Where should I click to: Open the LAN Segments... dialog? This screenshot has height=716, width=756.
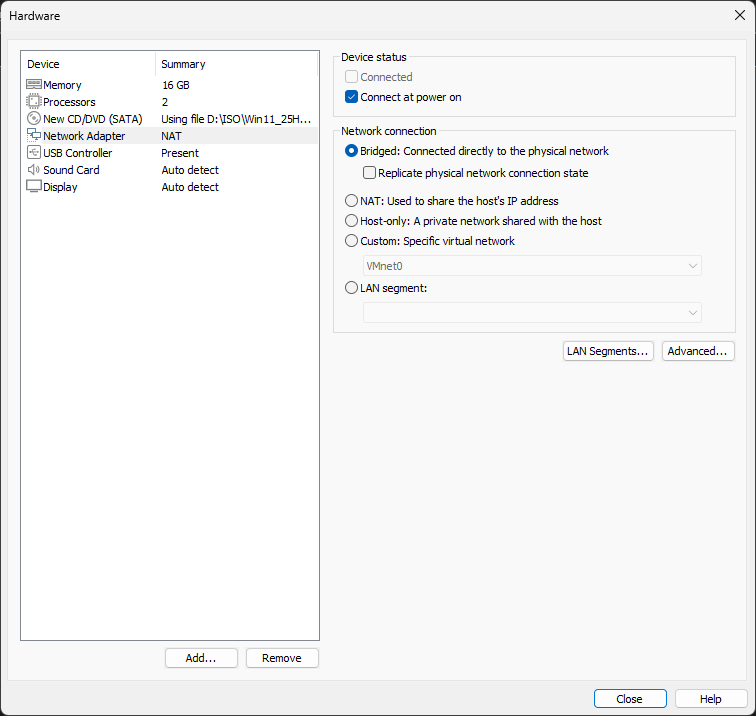pos(608,351)
